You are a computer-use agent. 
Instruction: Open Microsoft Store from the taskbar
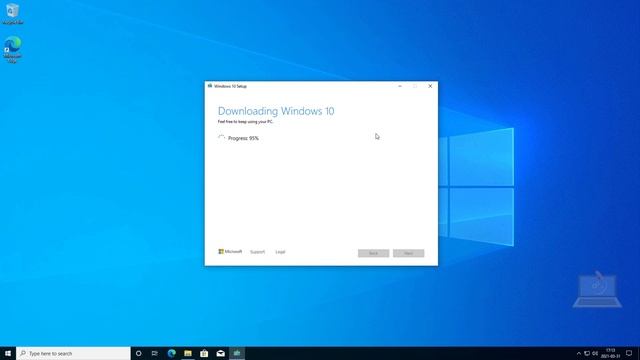coord(204,353)
